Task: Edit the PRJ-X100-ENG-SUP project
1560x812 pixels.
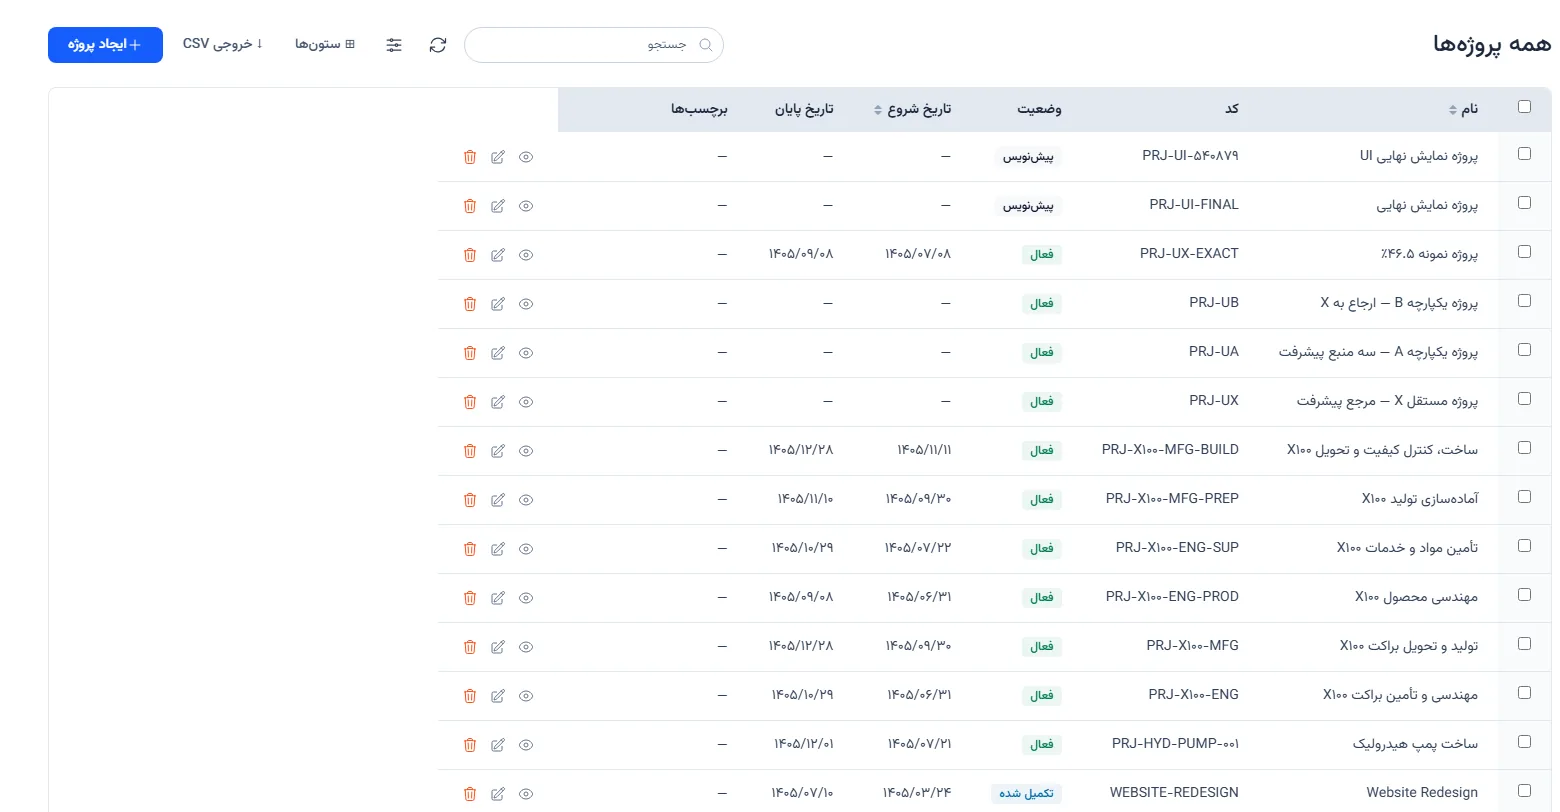Action: click(x=498, y=549)
